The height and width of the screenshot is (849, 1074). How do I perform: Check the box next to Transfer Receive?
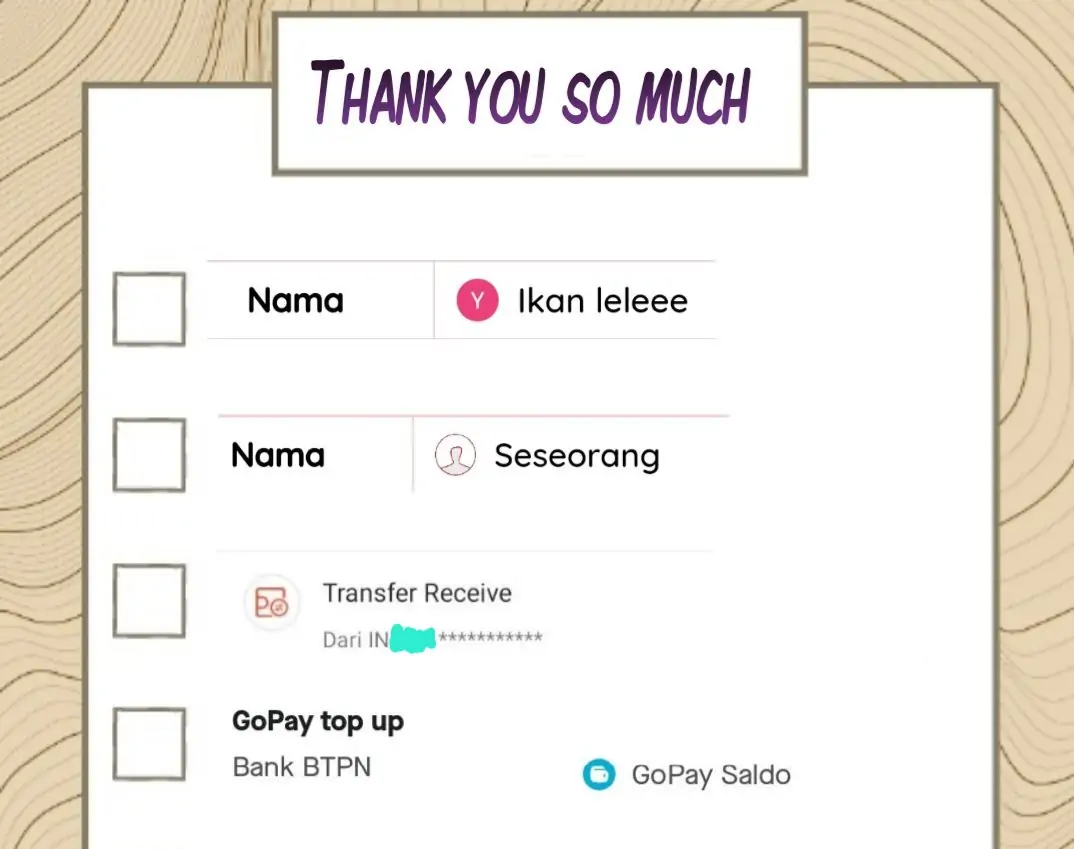[149, 600]
